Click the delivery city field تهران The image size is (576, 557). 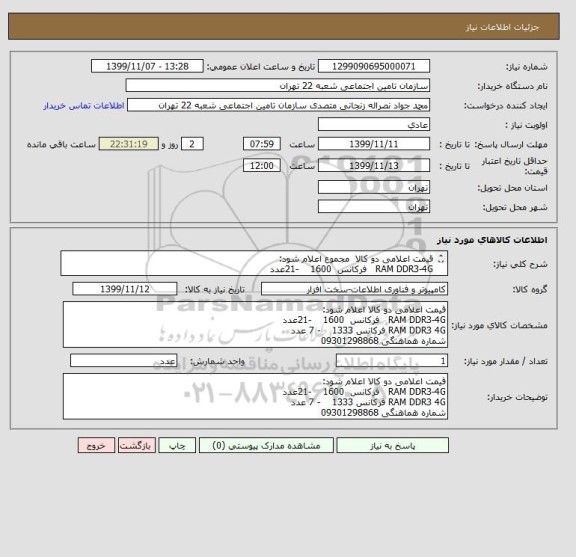374,207
